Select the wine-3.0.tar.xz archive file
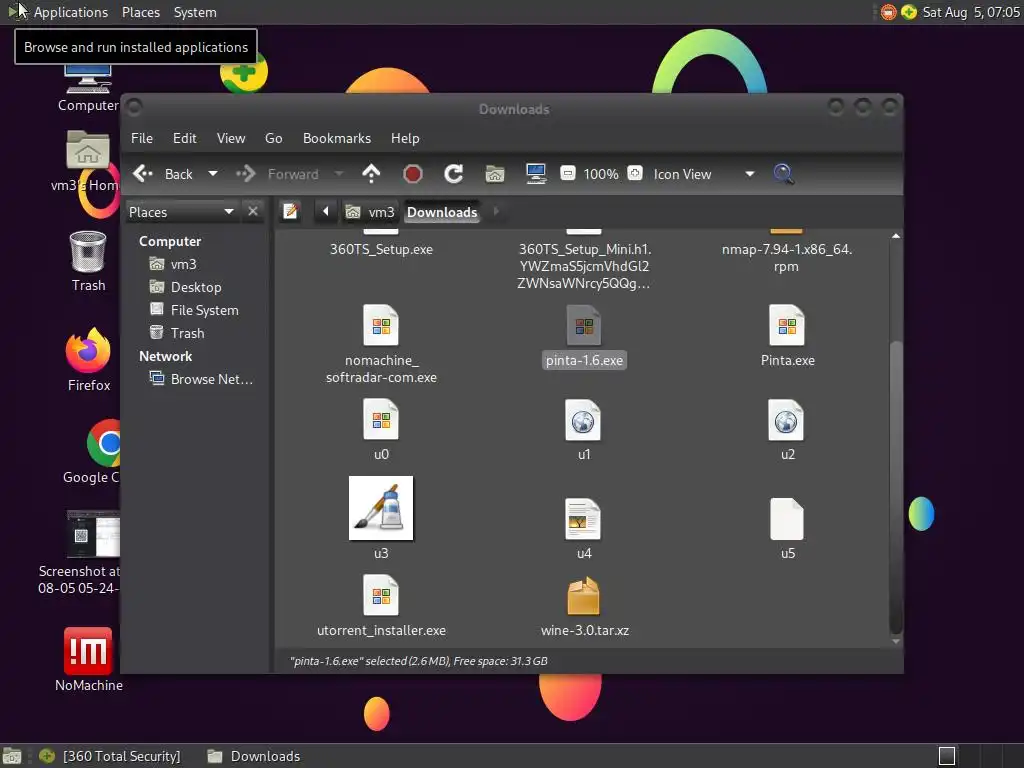This screenshot has height=768, width=1024. point(584,606)
